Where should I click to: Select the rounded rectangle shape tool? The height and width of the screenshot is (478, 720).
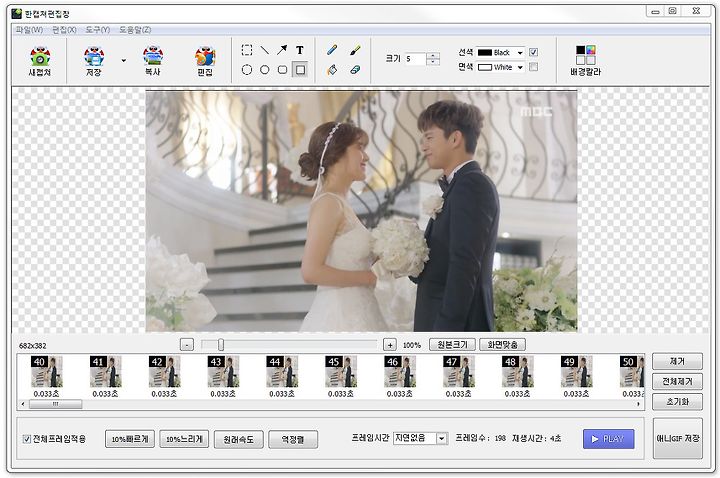click(282, 70)
